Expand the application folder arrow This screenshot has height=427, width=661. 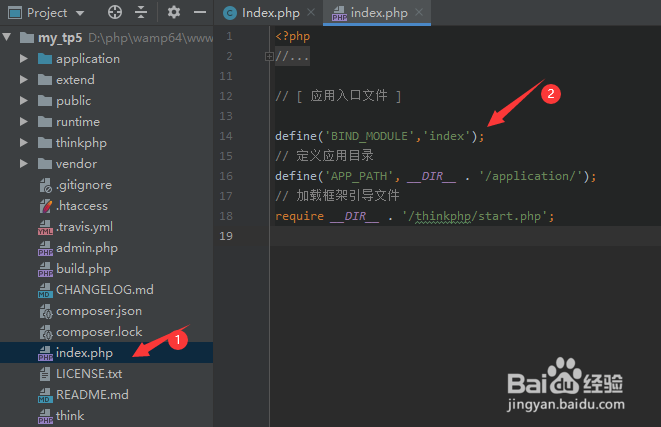click(x=24, y=59)
